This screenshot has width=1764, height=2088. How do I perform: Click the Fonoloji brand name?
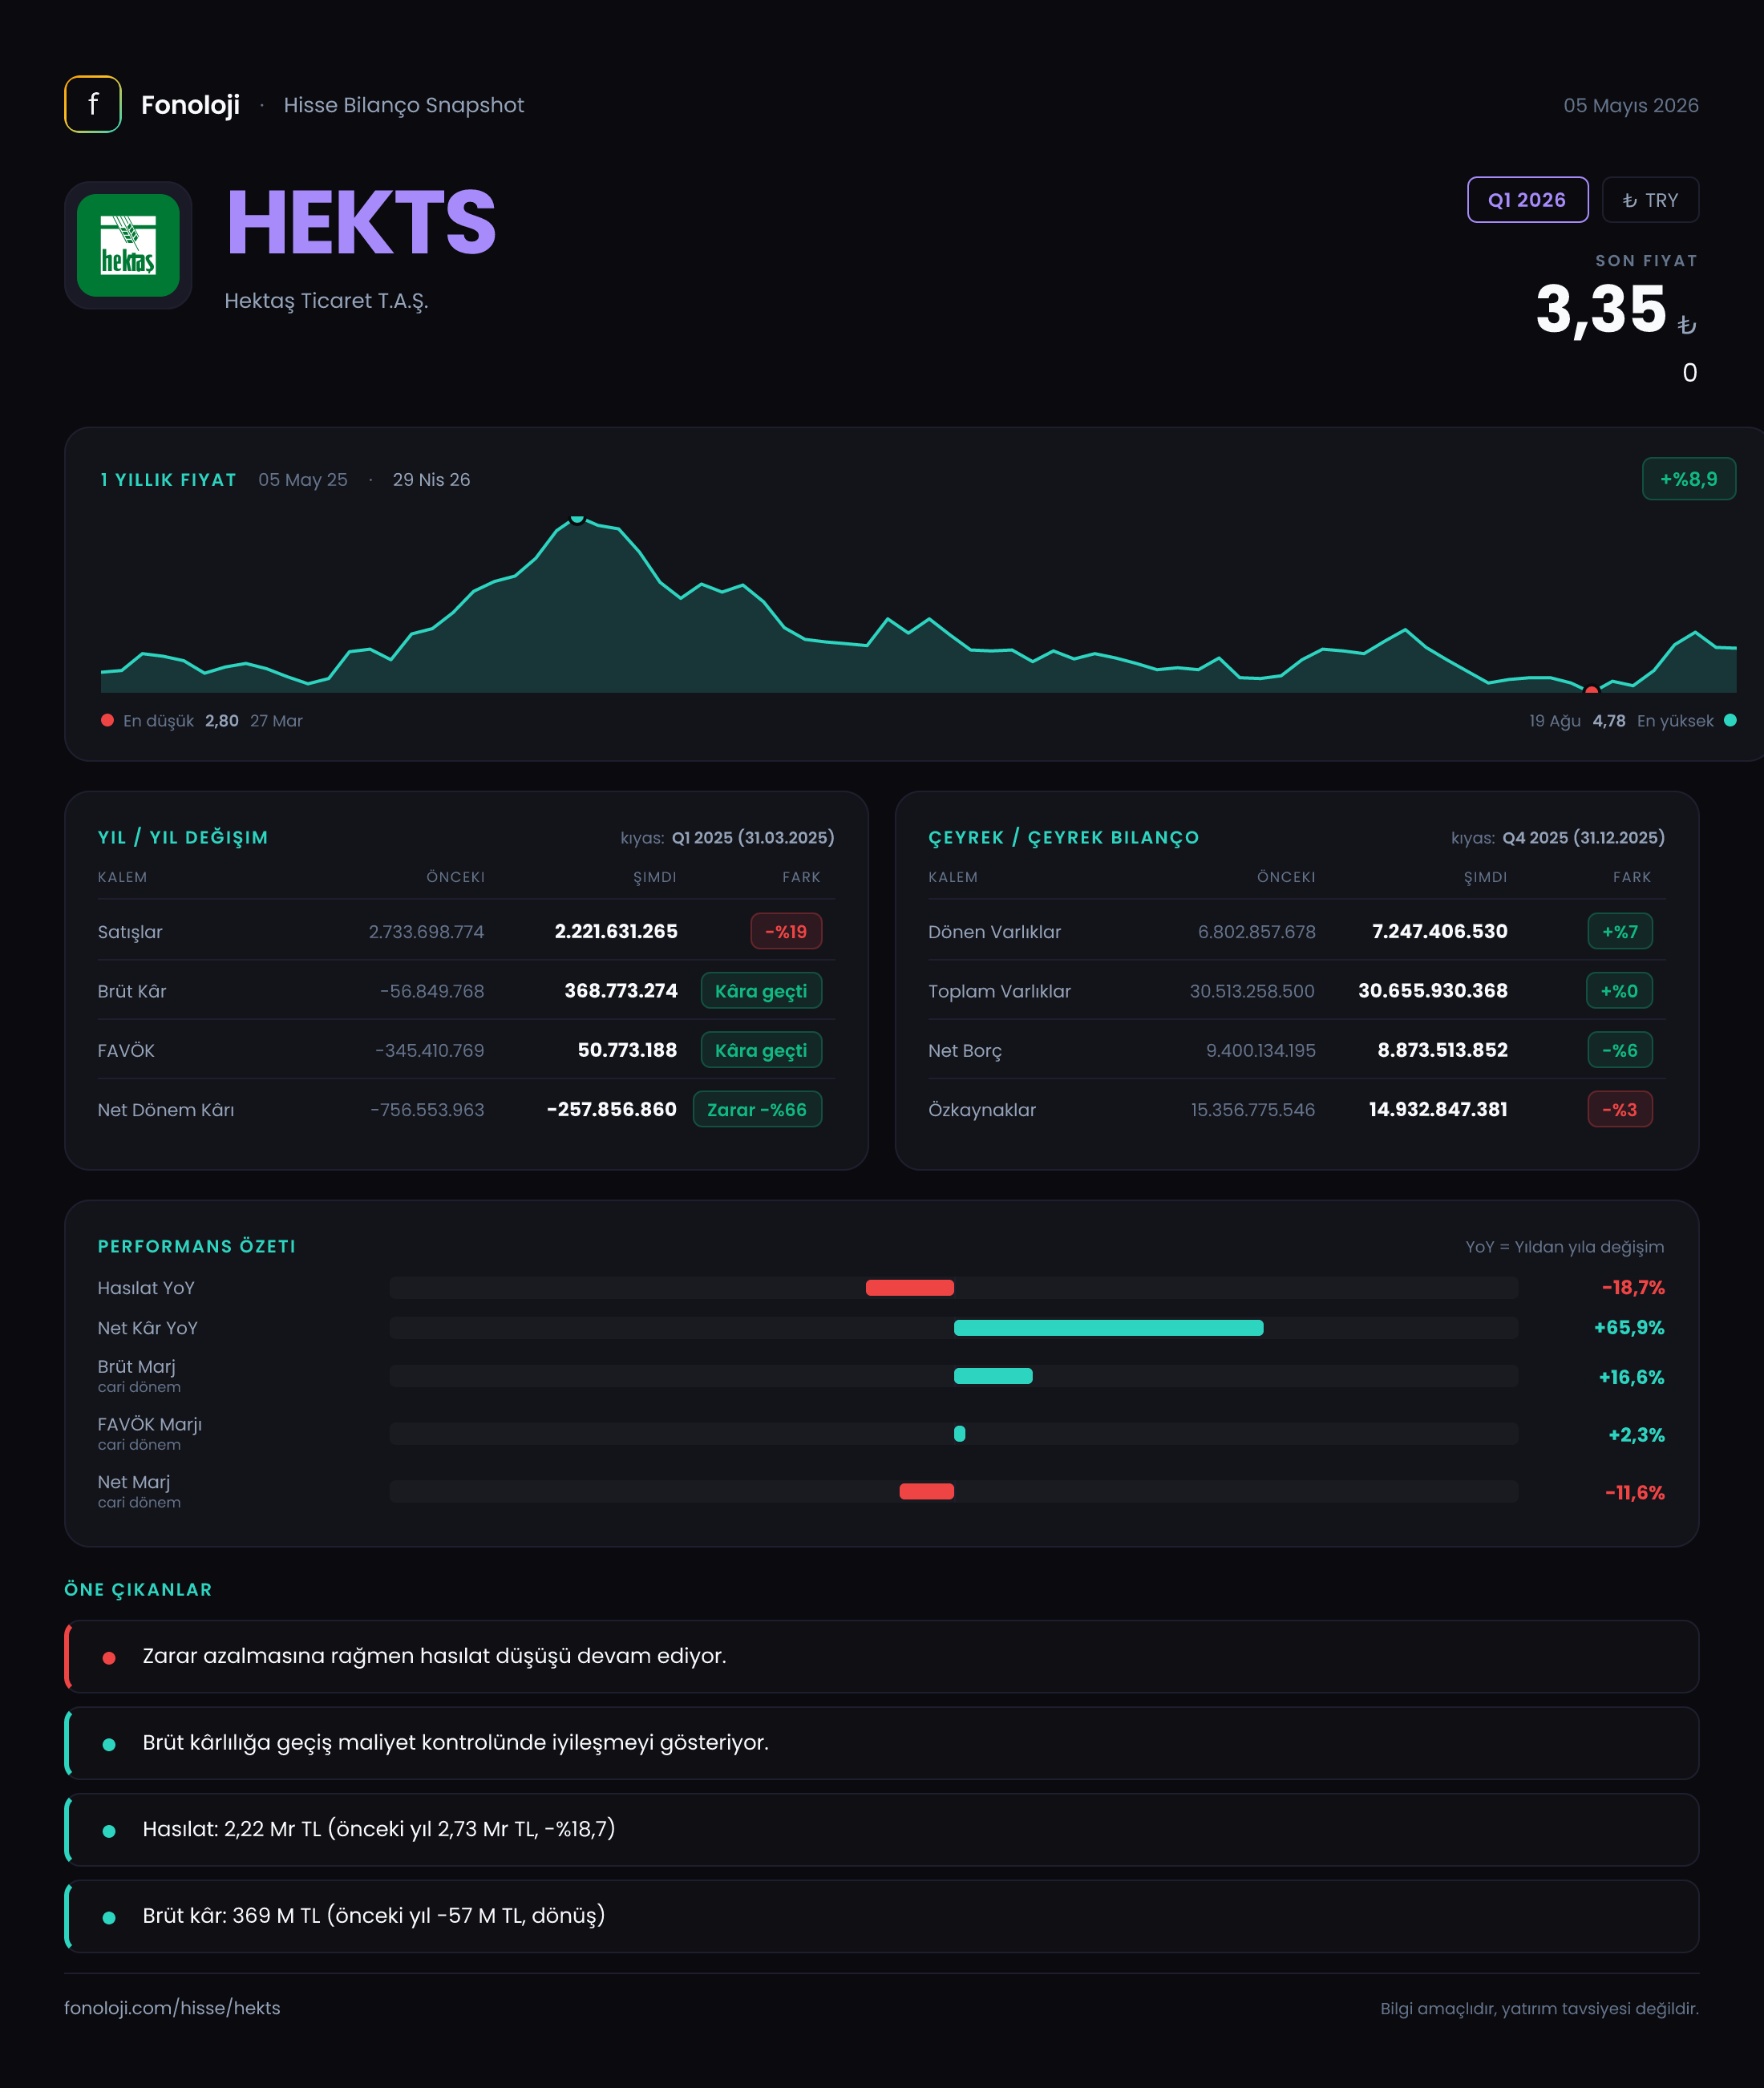tap(190, 105)
